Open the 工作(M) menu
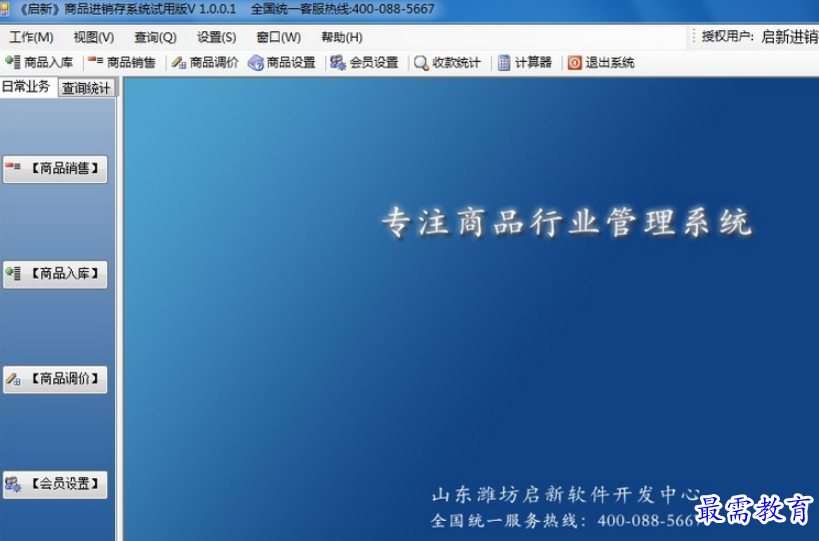The width and height of the screenshot is (819, 541). click(31, 37)
